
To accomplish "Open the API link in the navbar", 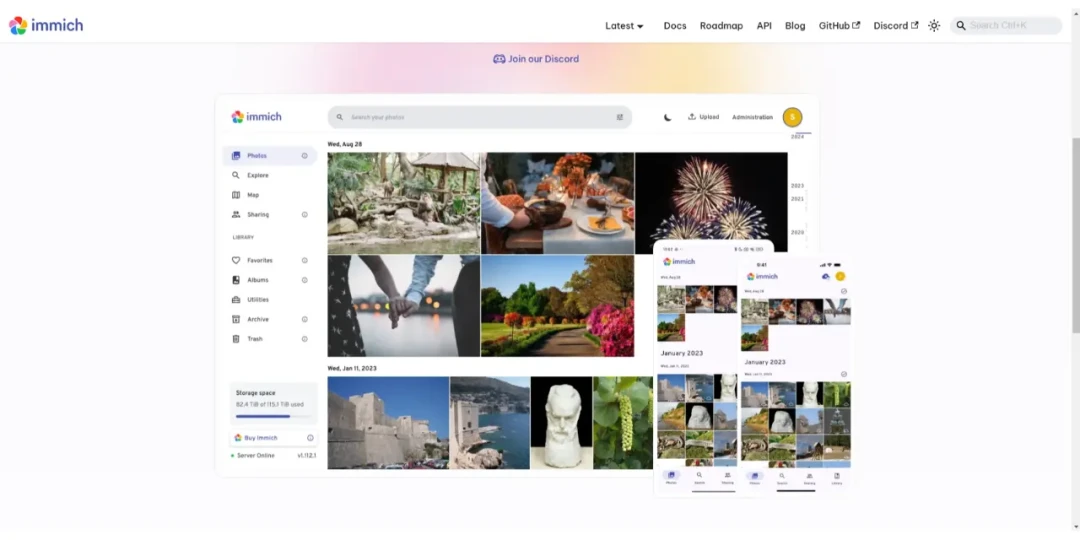I will [x=764, y=25].
